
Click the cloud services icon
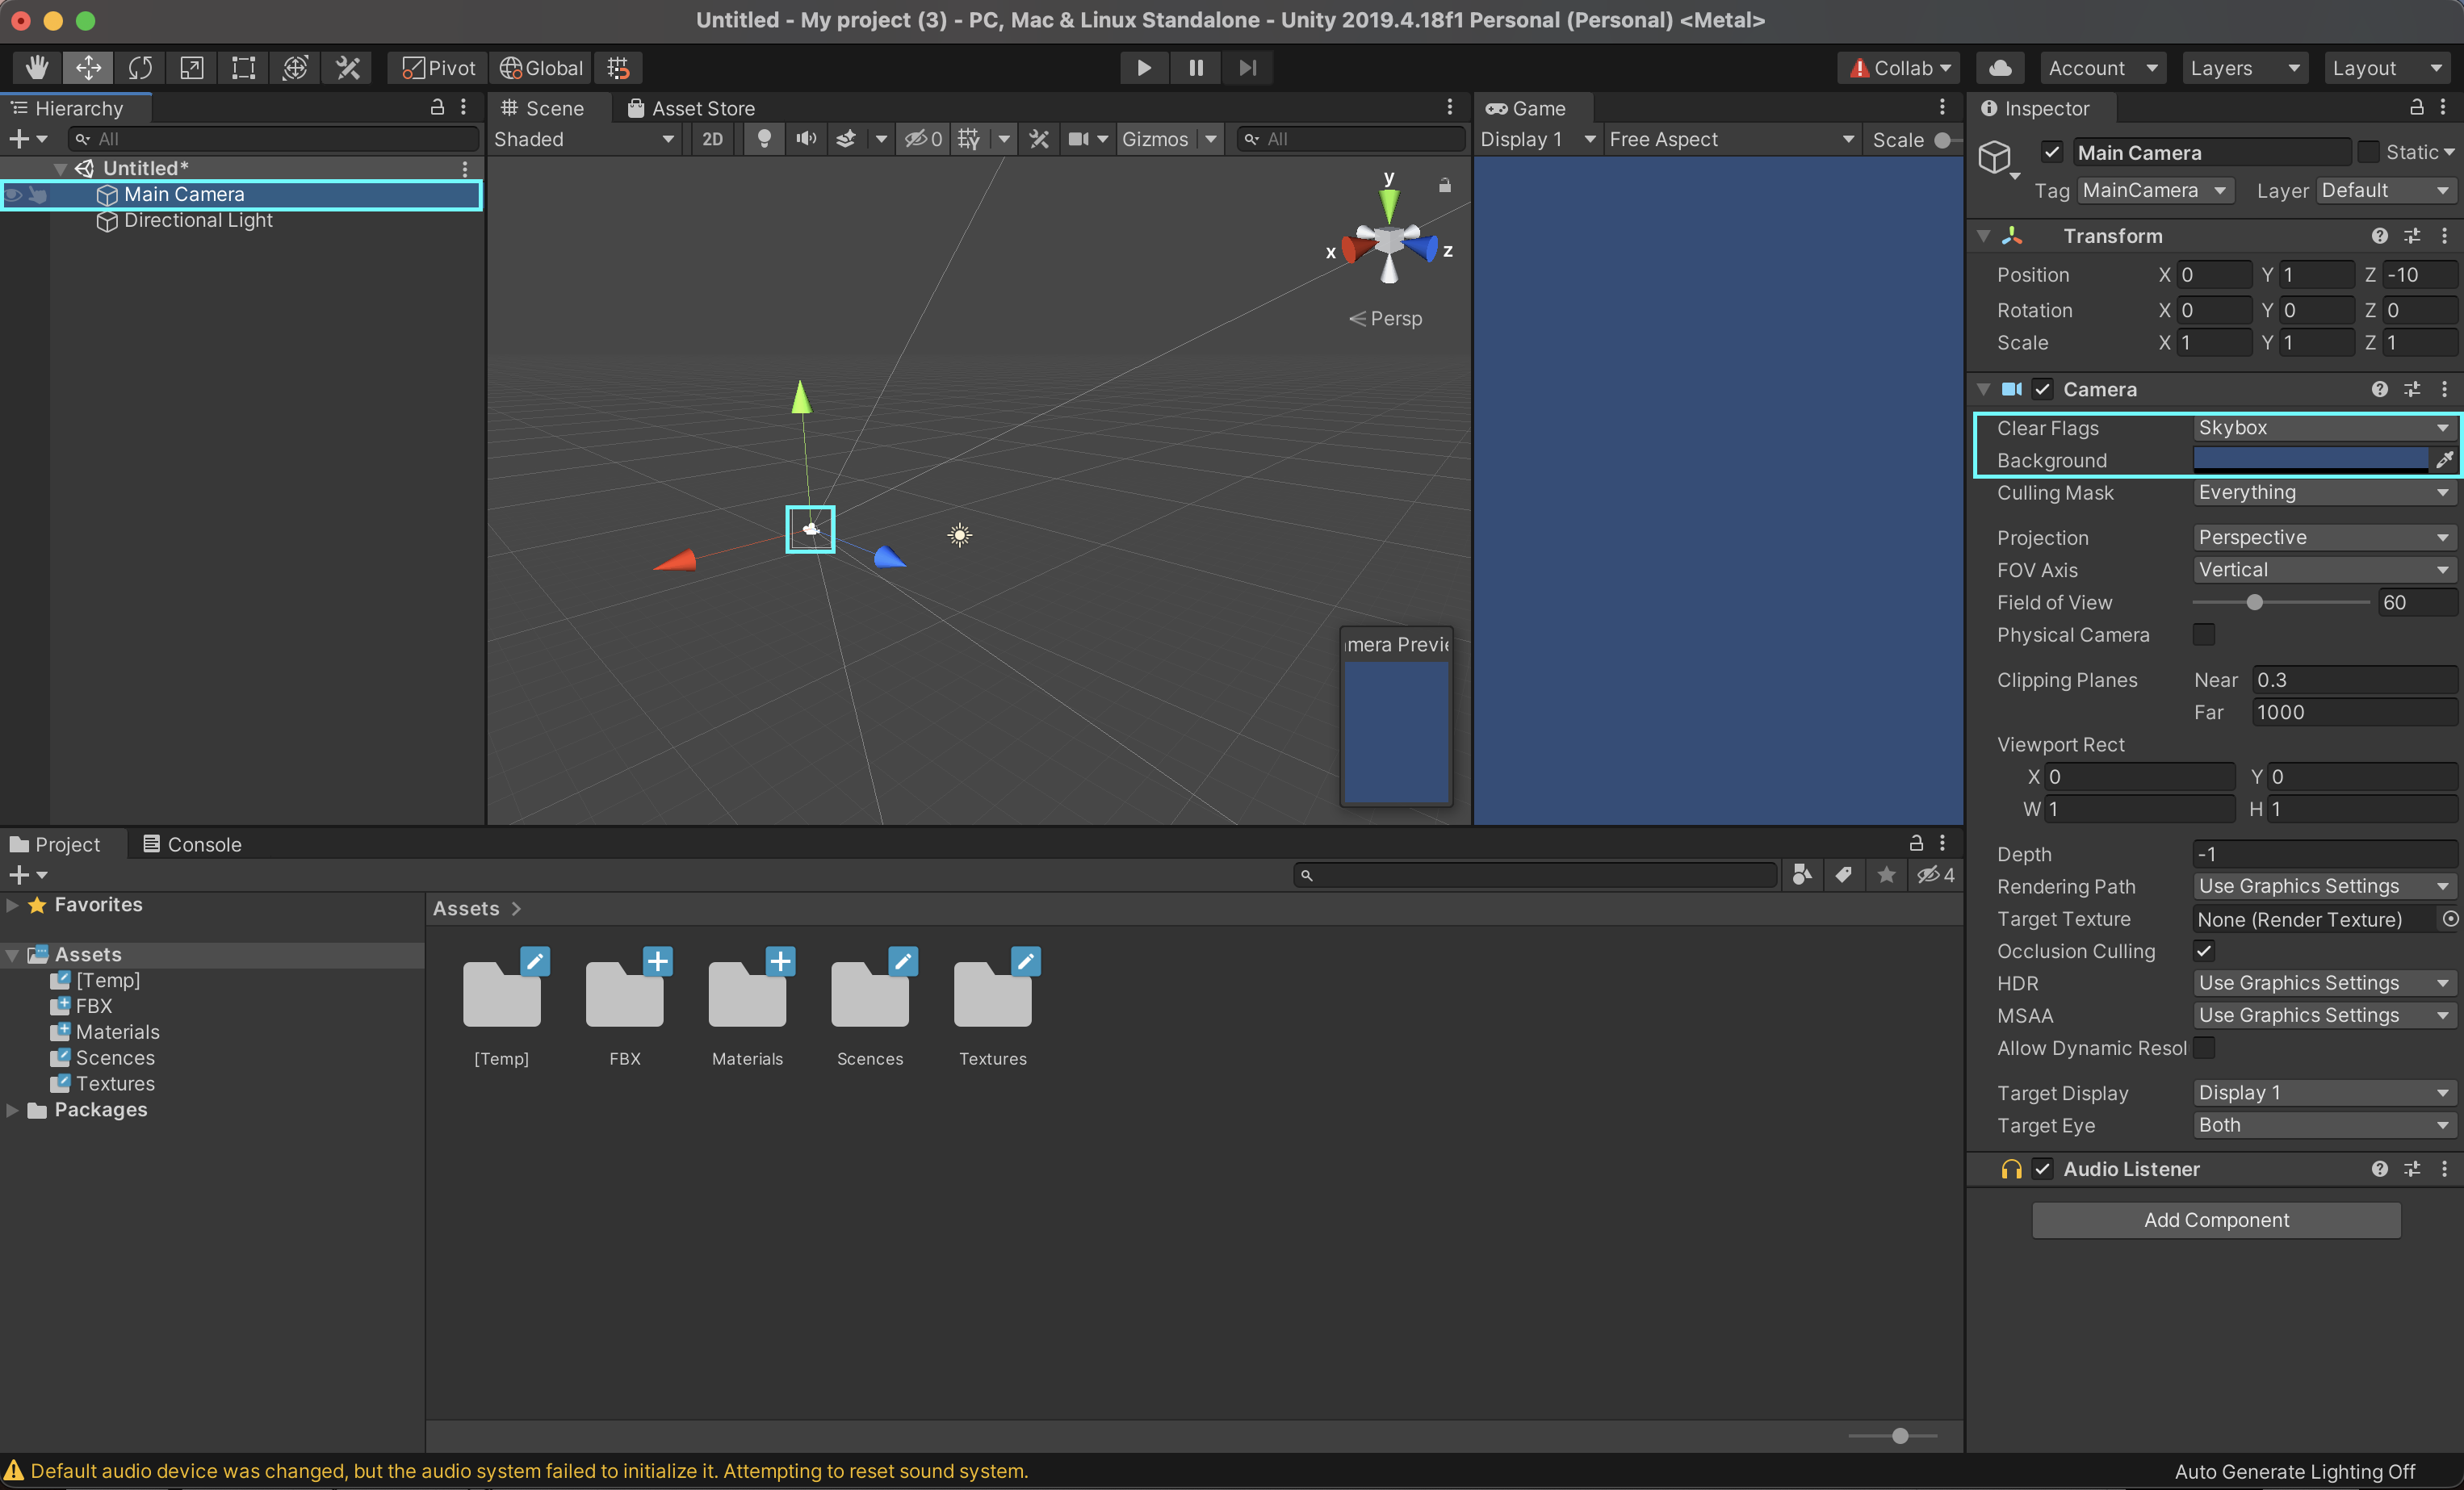click(x=2000, y=68)
